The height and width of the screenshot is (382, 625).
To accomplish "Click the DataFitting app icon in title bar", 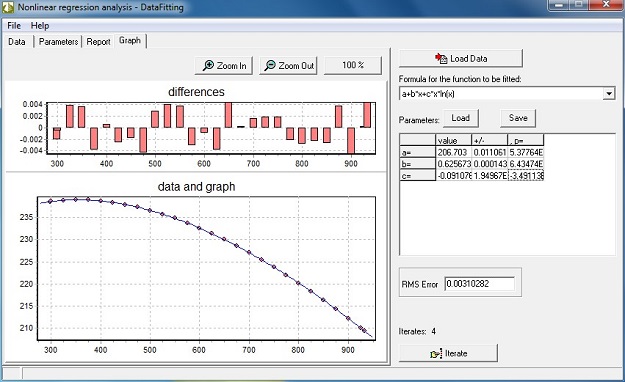I will (8, 7).
